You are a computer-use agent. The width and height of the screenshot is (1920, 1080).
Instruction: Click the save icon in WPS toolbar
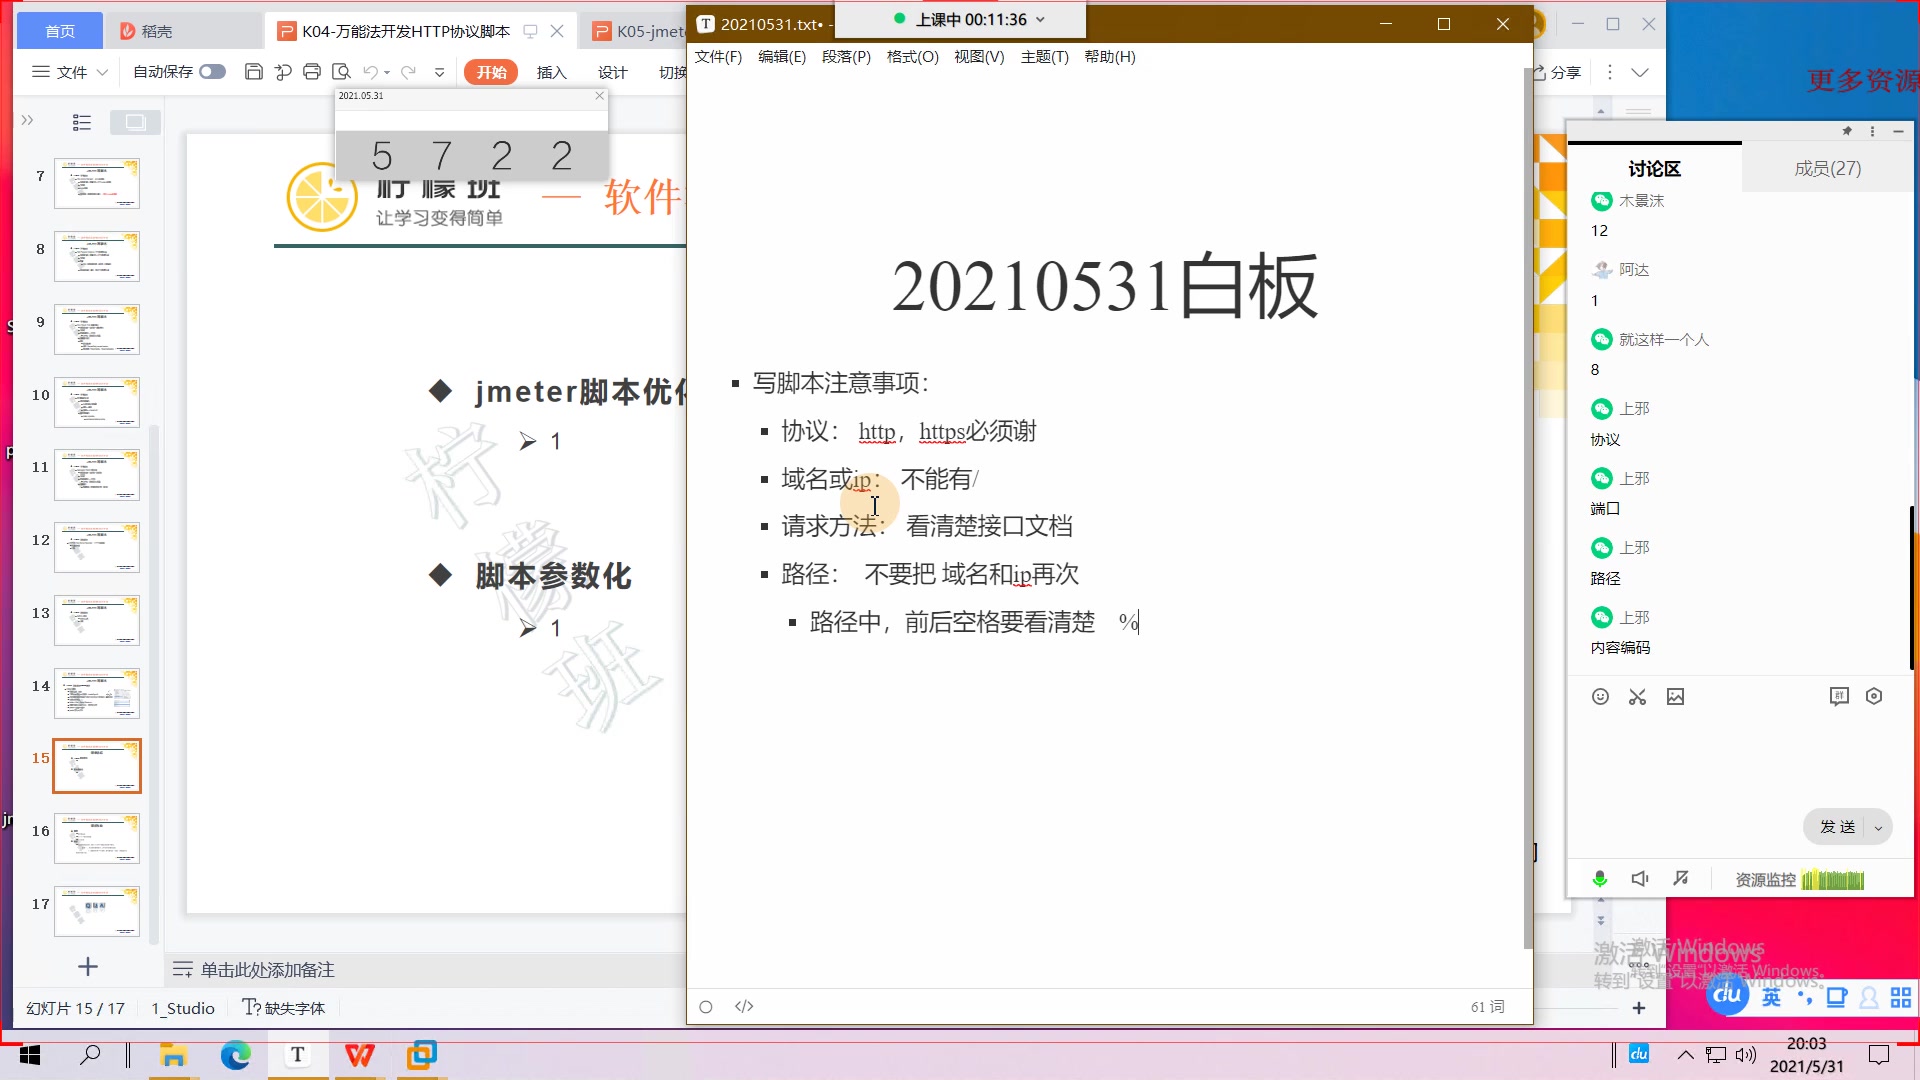[x=254, y=72]
